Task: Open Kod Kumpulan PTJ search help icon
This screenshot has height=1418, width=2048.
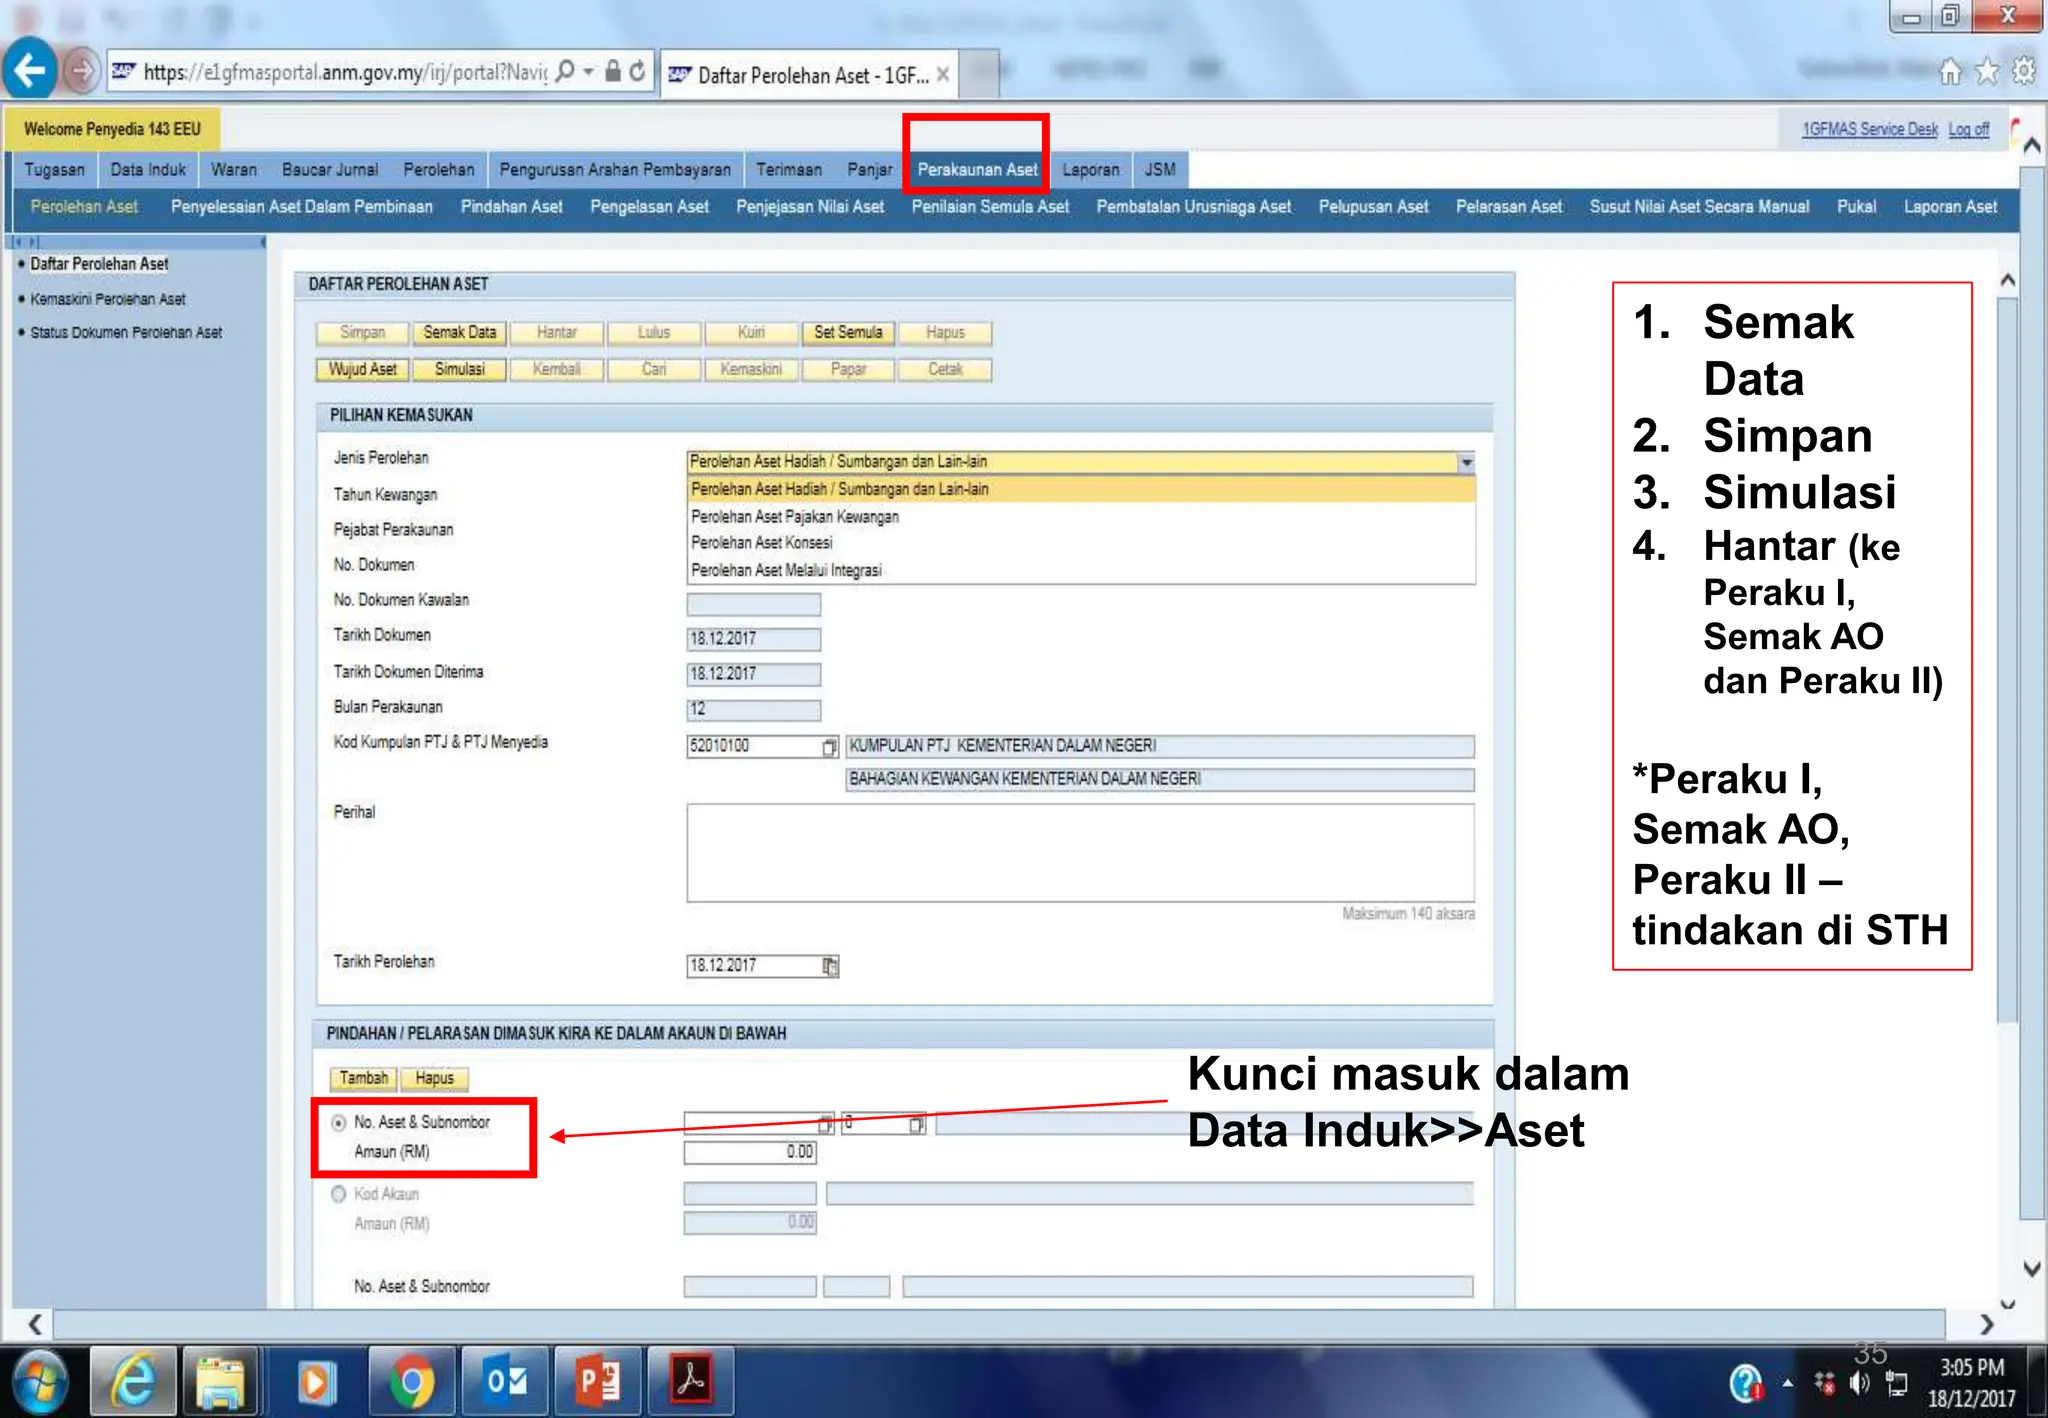Action: click(829, 747)
